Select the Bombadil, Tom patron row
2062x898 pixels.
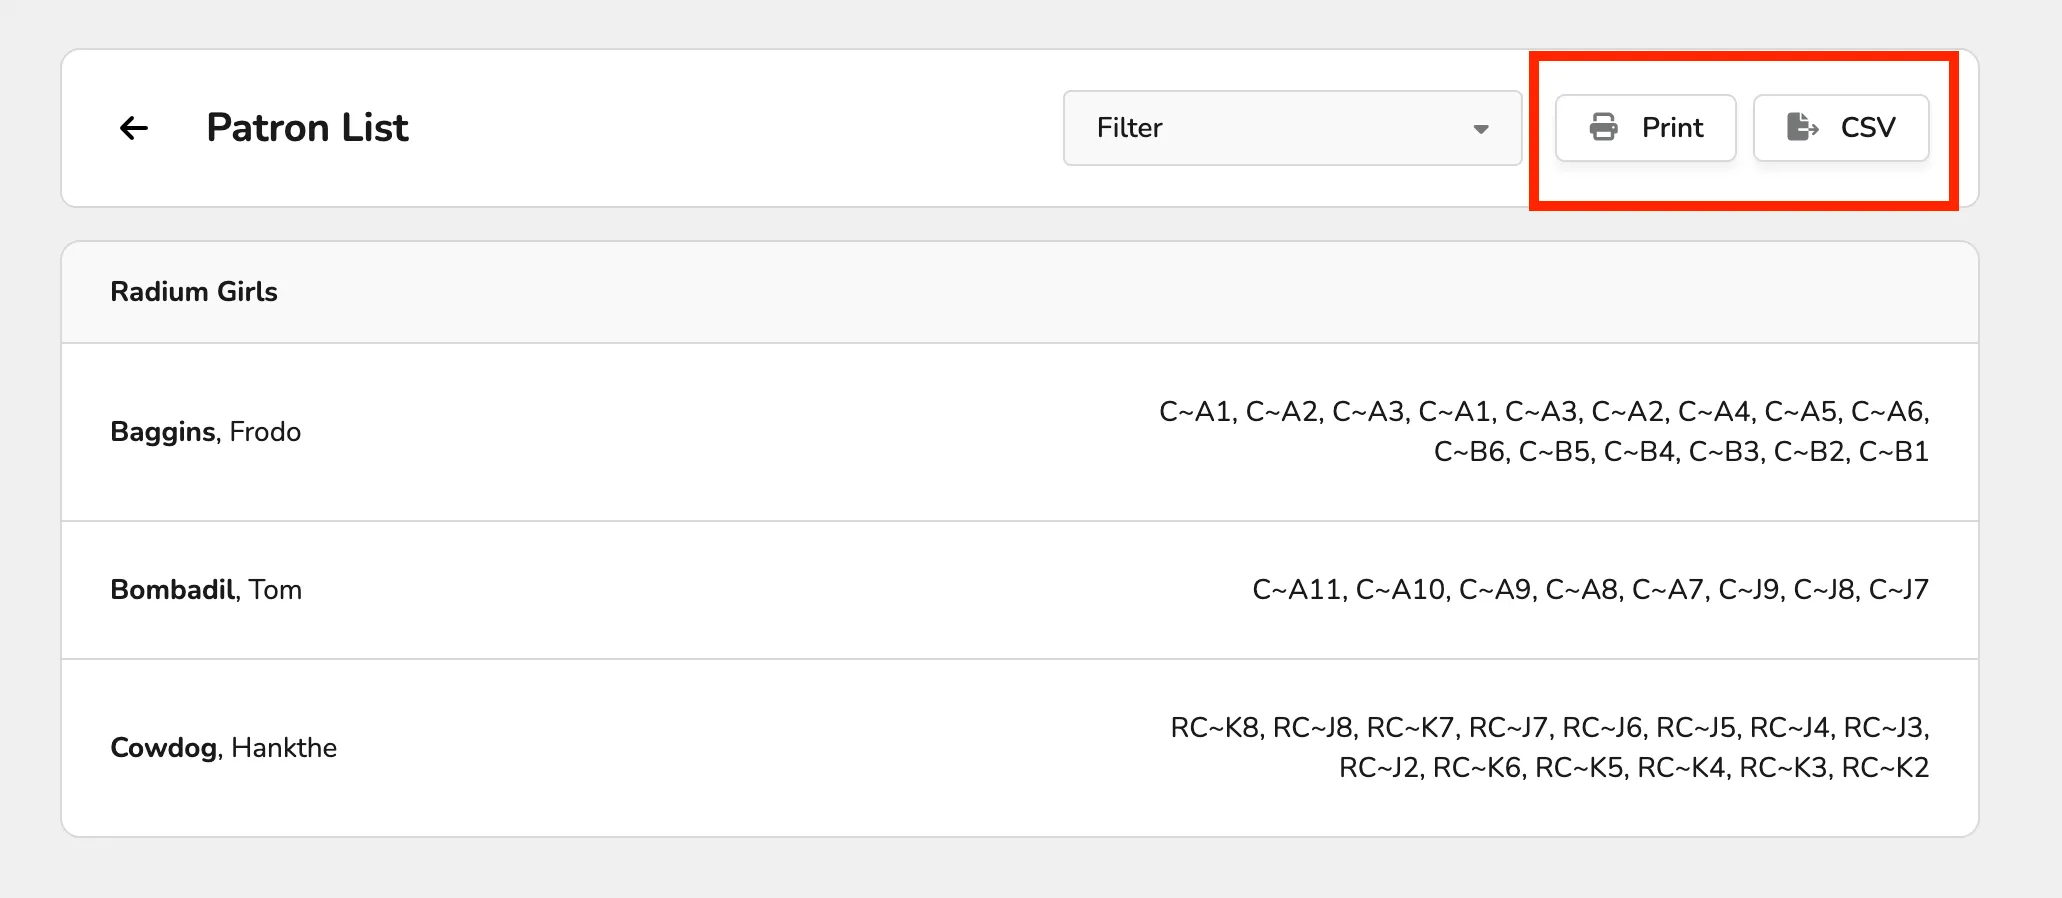1020,590
